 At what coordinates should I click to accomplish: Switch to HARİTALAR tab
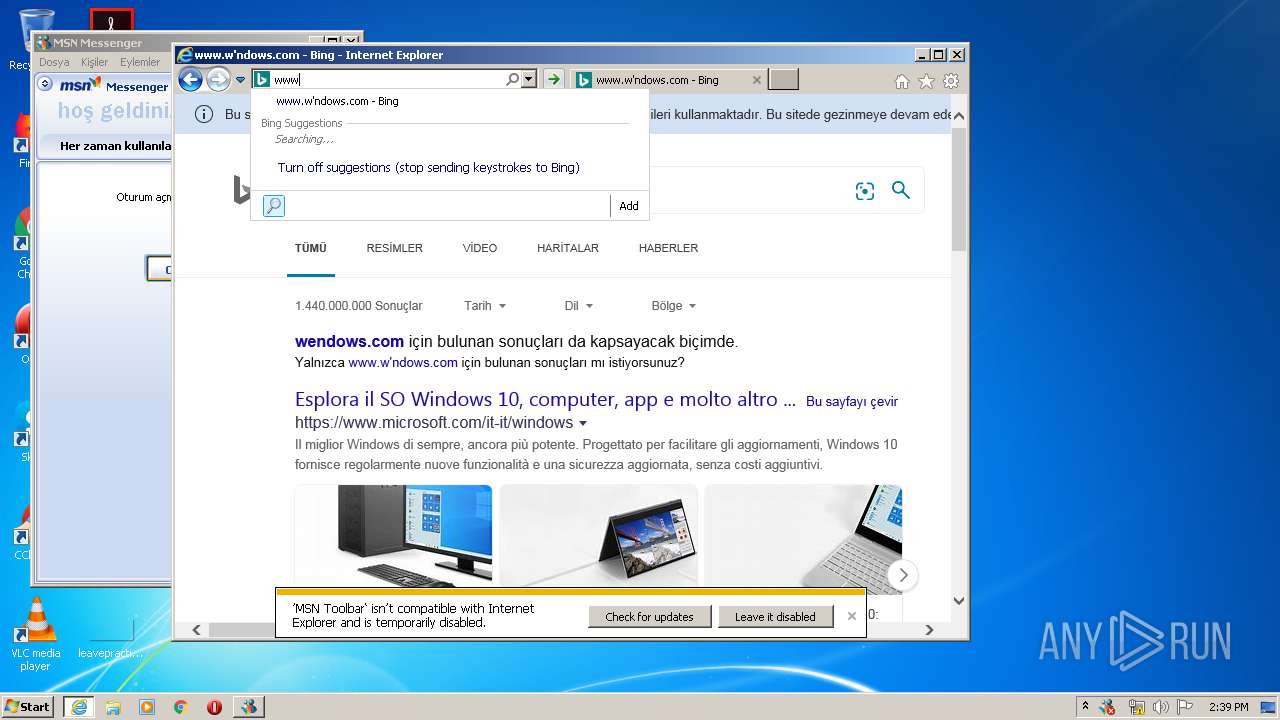pyautogui.click(x=568, y=248)
